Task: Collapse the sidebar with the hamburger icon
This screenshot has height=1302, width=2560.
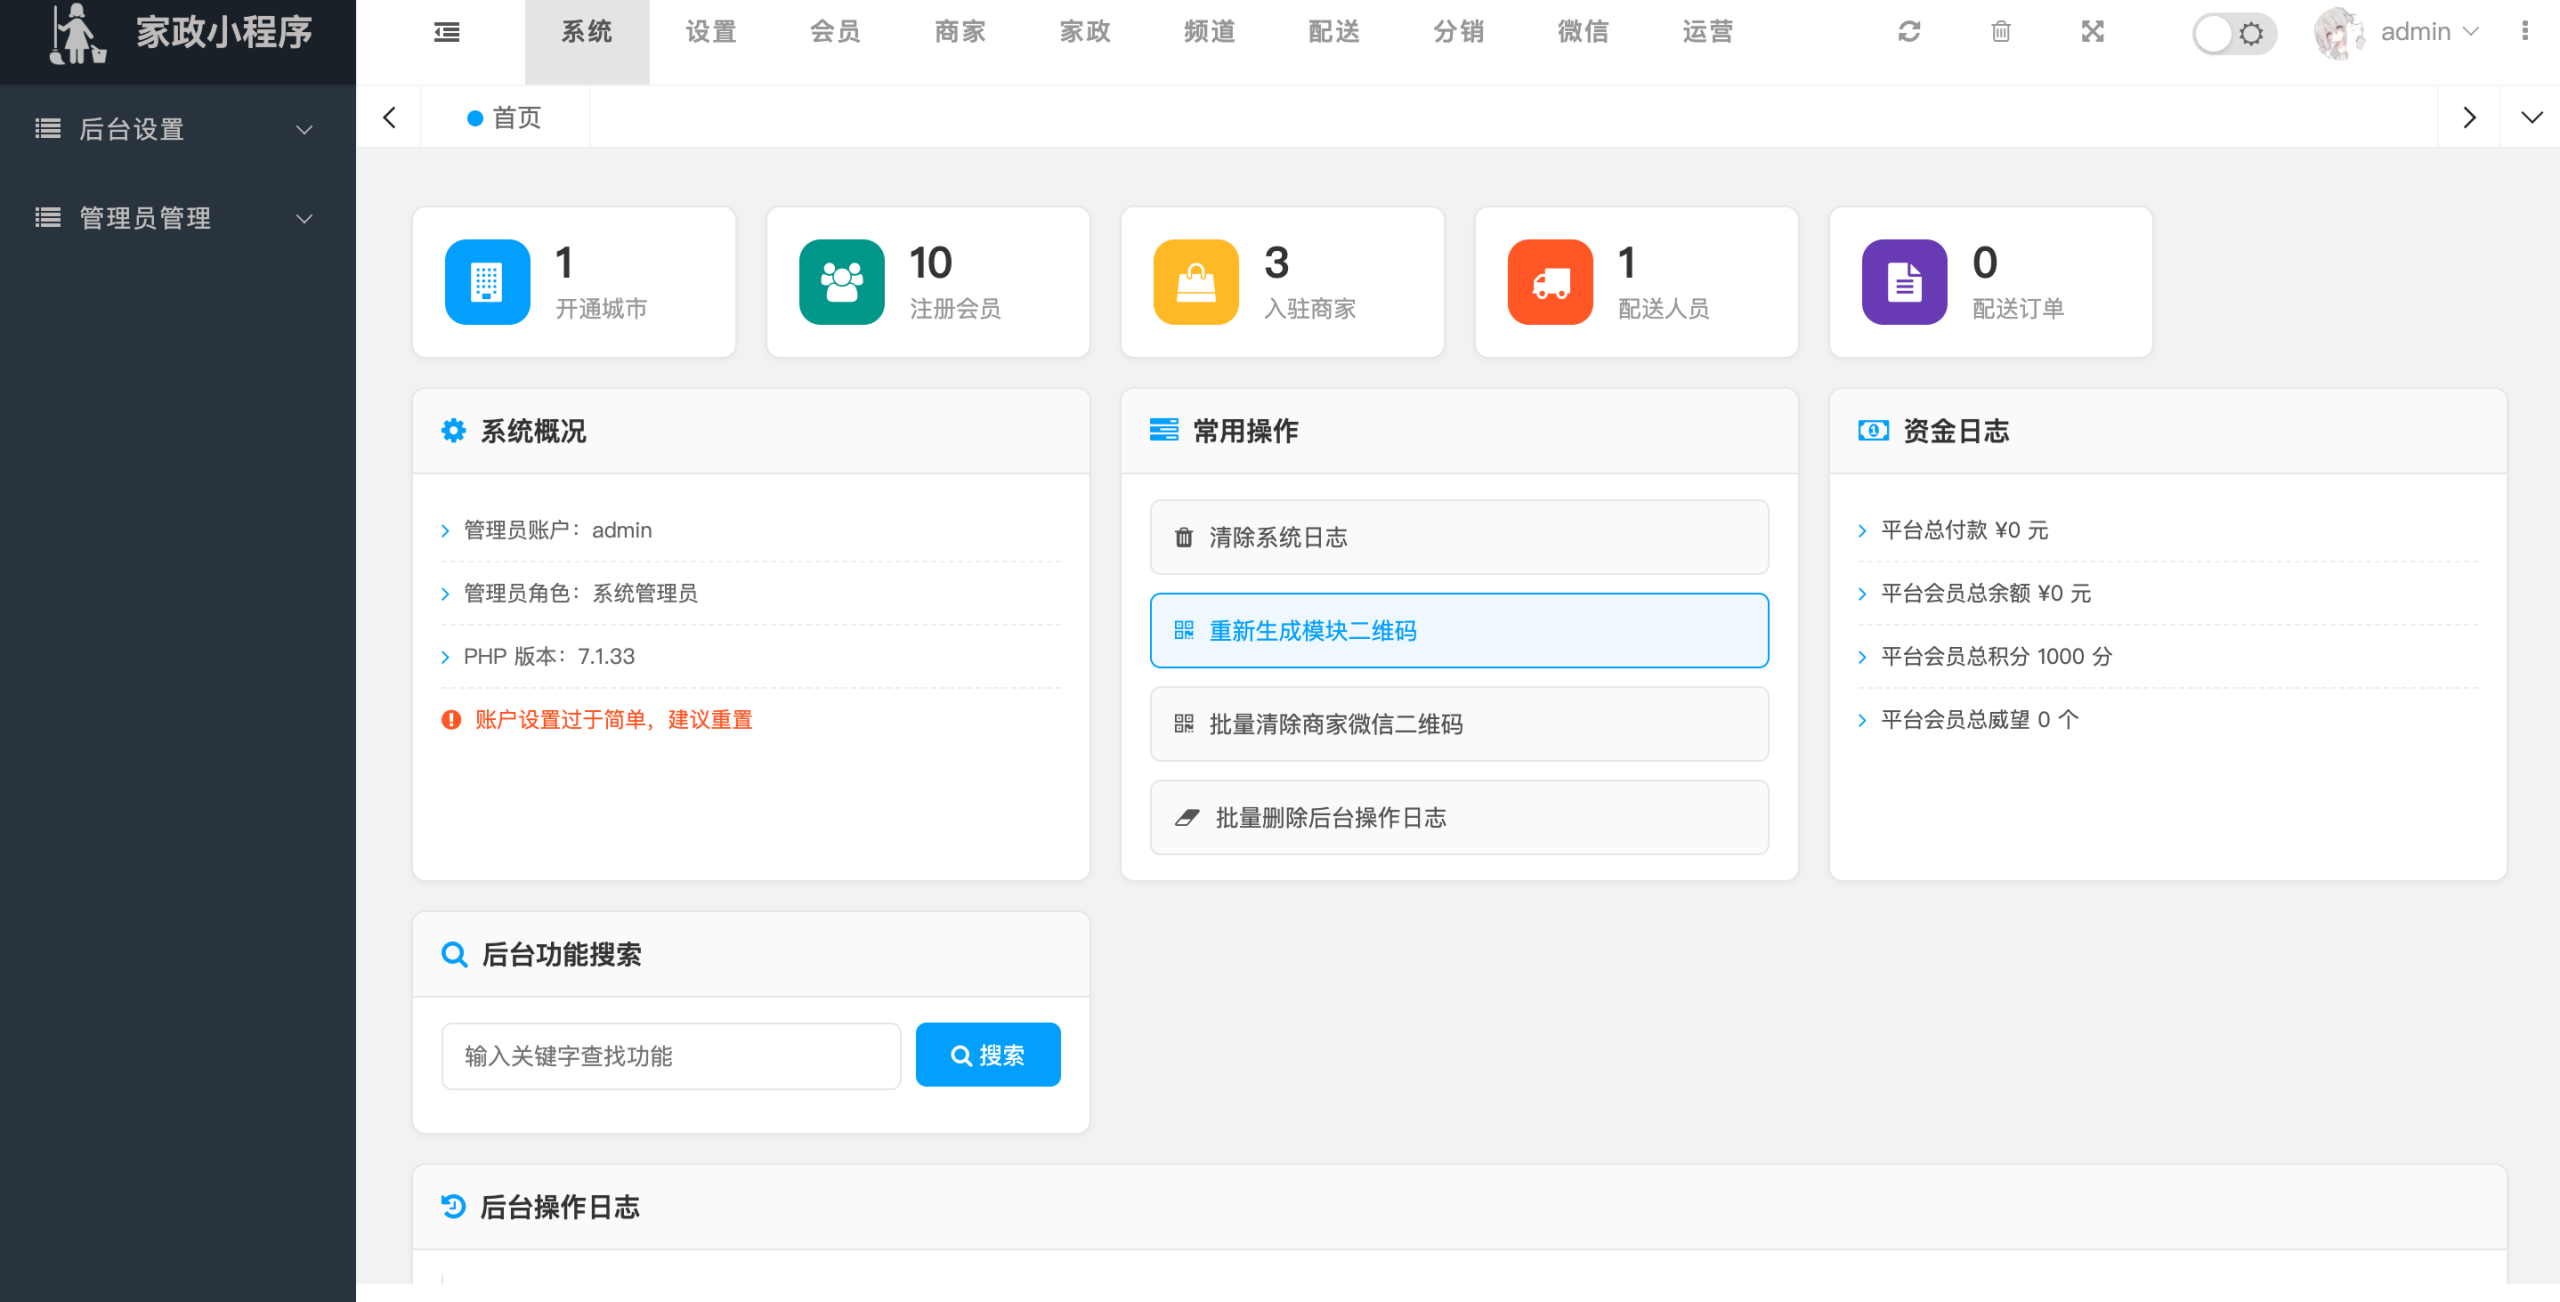Action: pos(447,32)
